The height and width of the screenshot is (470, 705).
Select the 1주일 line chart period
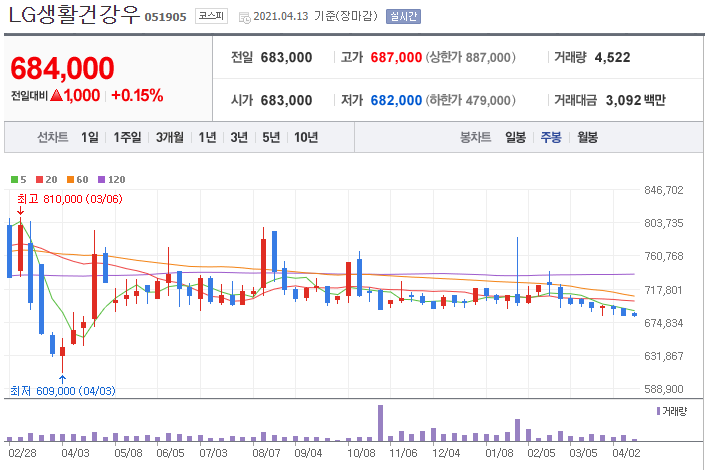click(127, 137)
